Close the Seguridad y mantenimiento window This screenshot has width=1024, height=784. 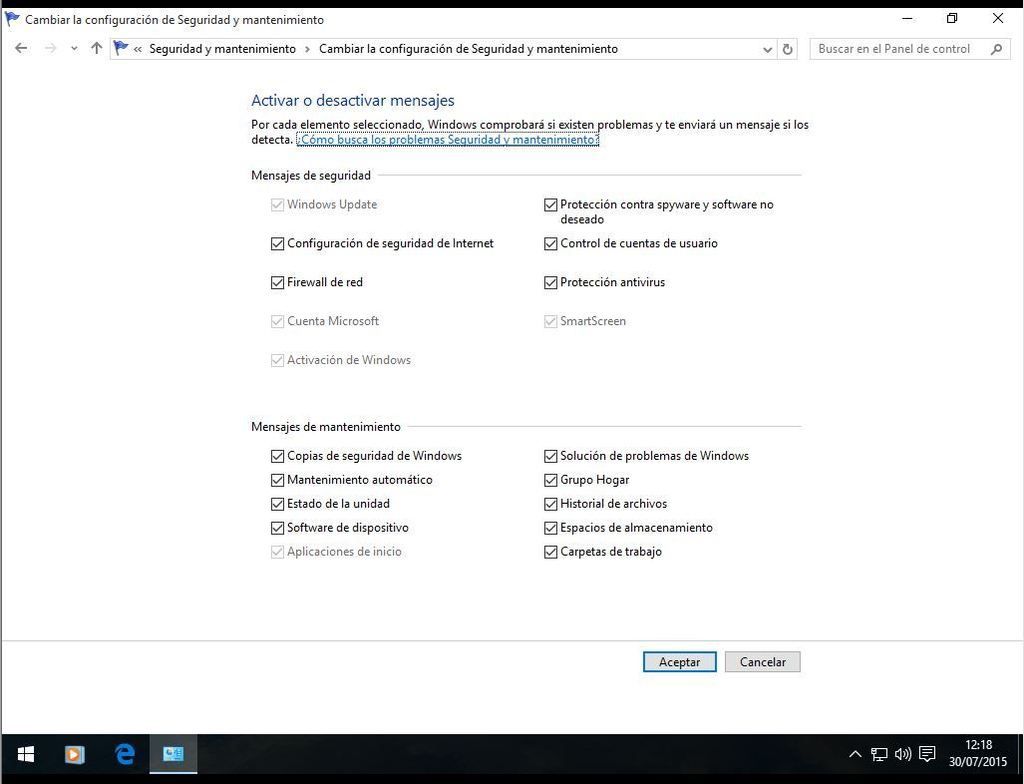point(998,18)
